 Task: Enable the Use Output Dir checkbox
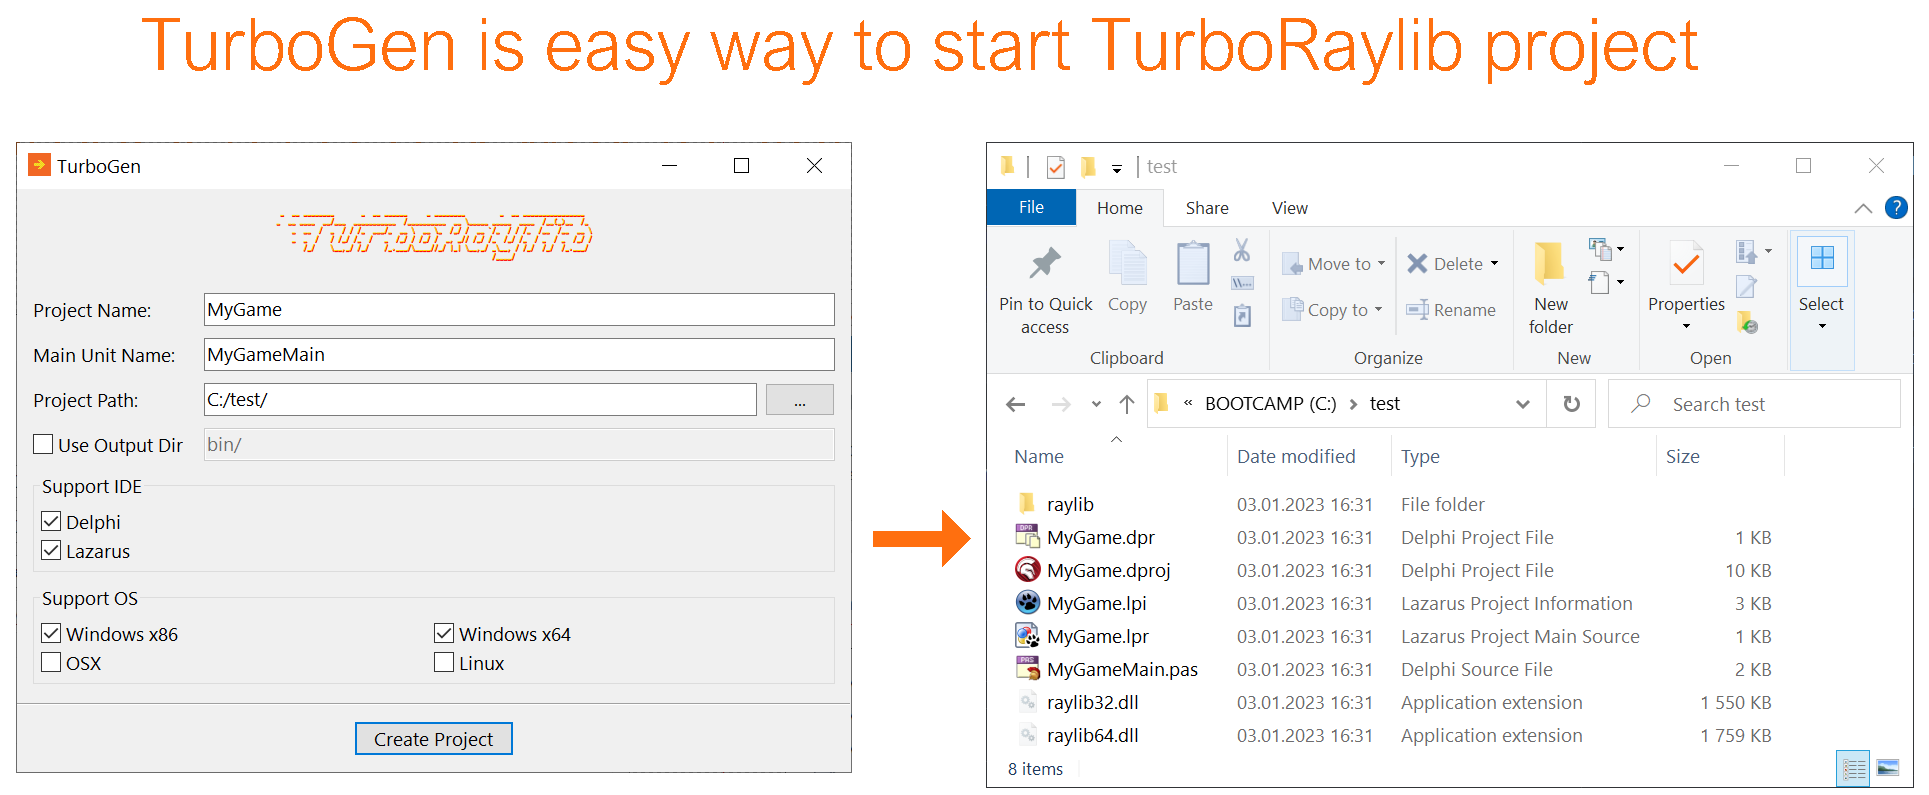tap(43, 444)
